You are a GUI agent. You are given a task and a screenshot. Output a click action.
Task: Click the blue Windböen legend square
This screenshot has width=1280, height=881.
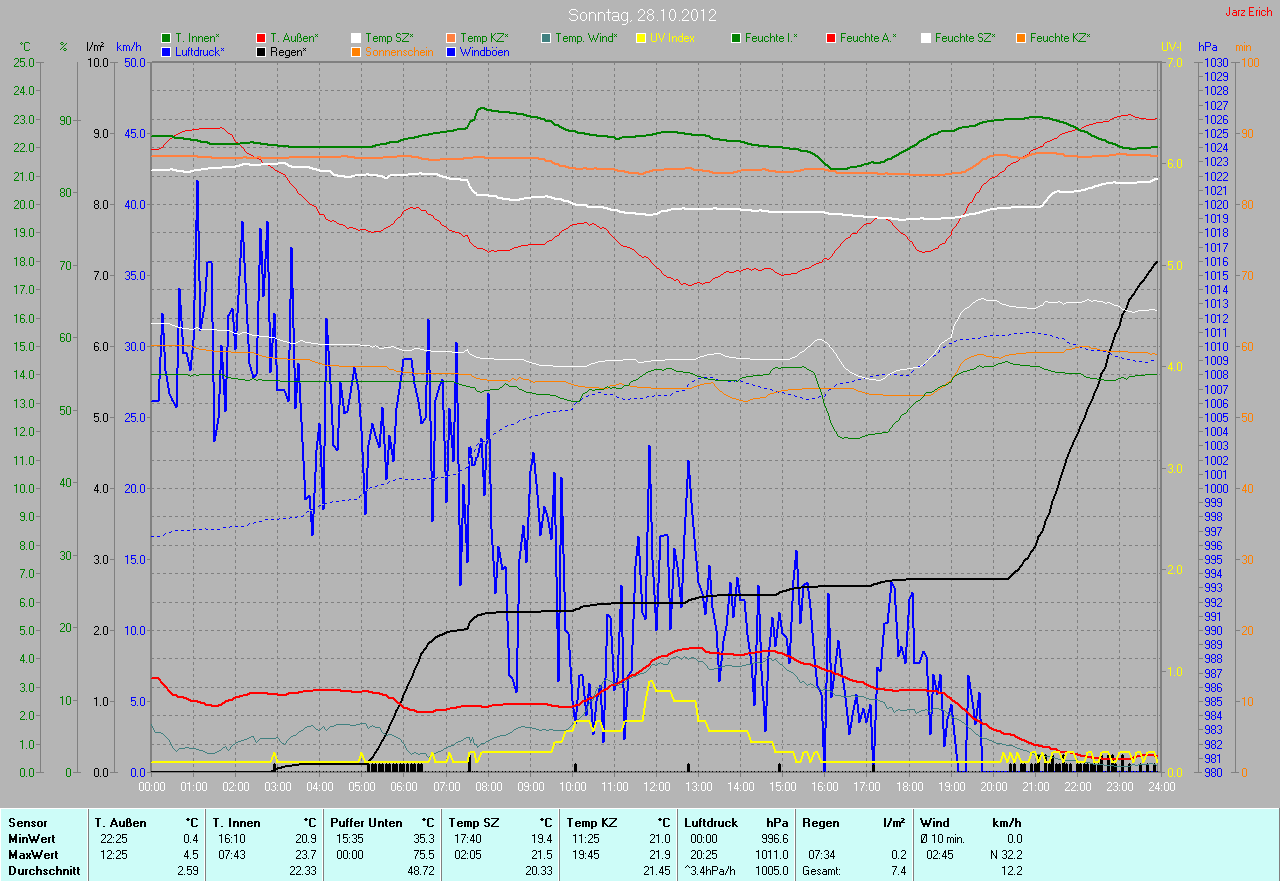coord(451,51)
